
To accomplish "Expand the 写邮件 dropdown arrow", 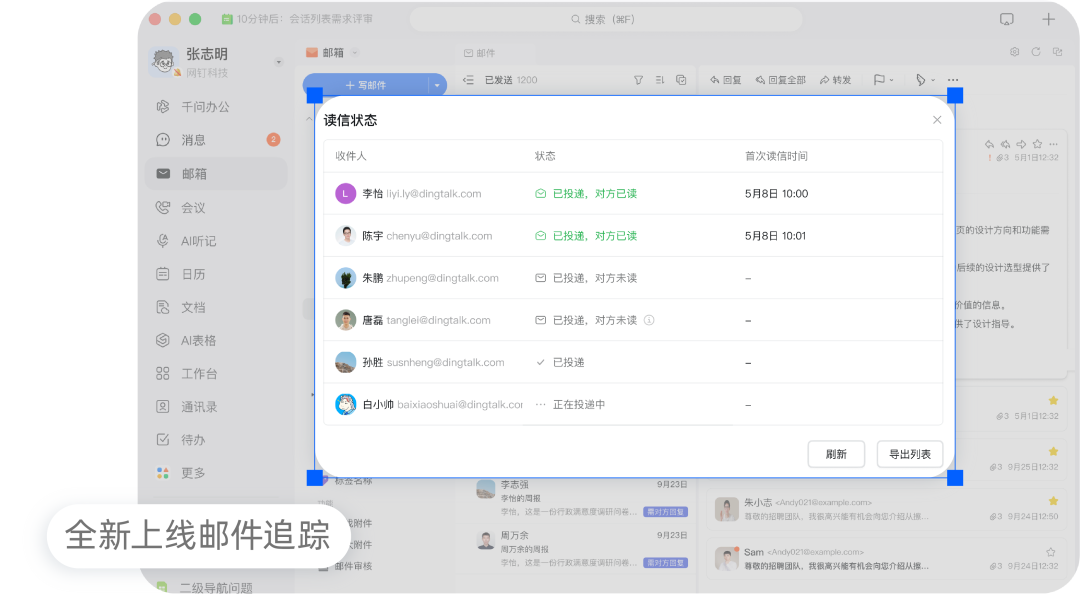I will coord(437,85).
